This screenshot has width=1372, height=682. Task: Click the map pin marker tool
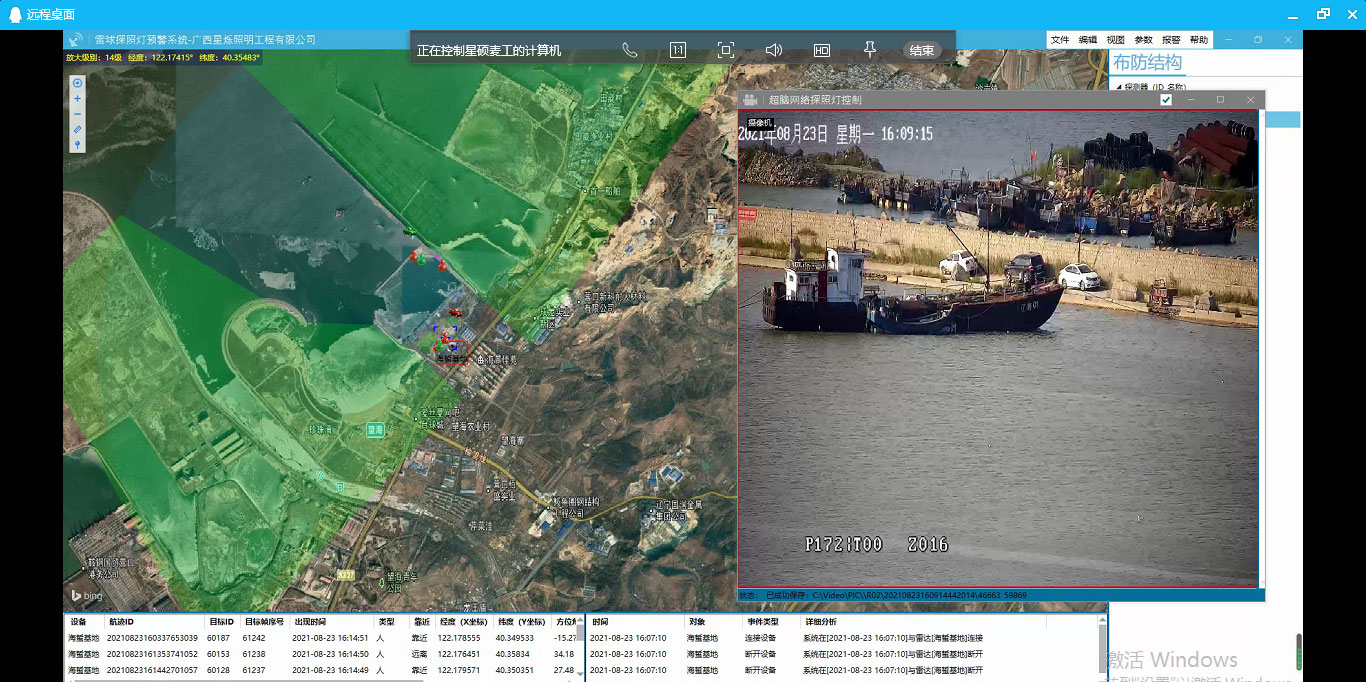pyautogui.click(x=78, y=146)
